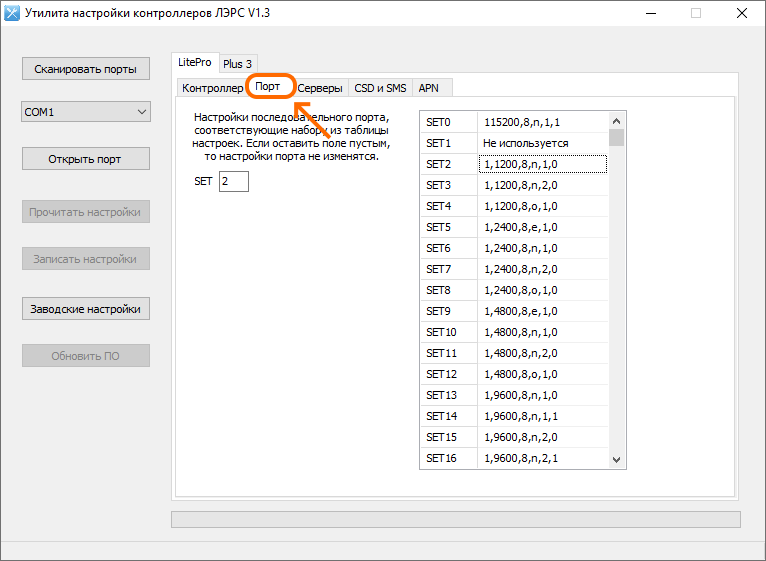This screenshot has width=766, height=561.
Task: Select cell 1,2400,8,n,1,0
Action: (543, 248)
